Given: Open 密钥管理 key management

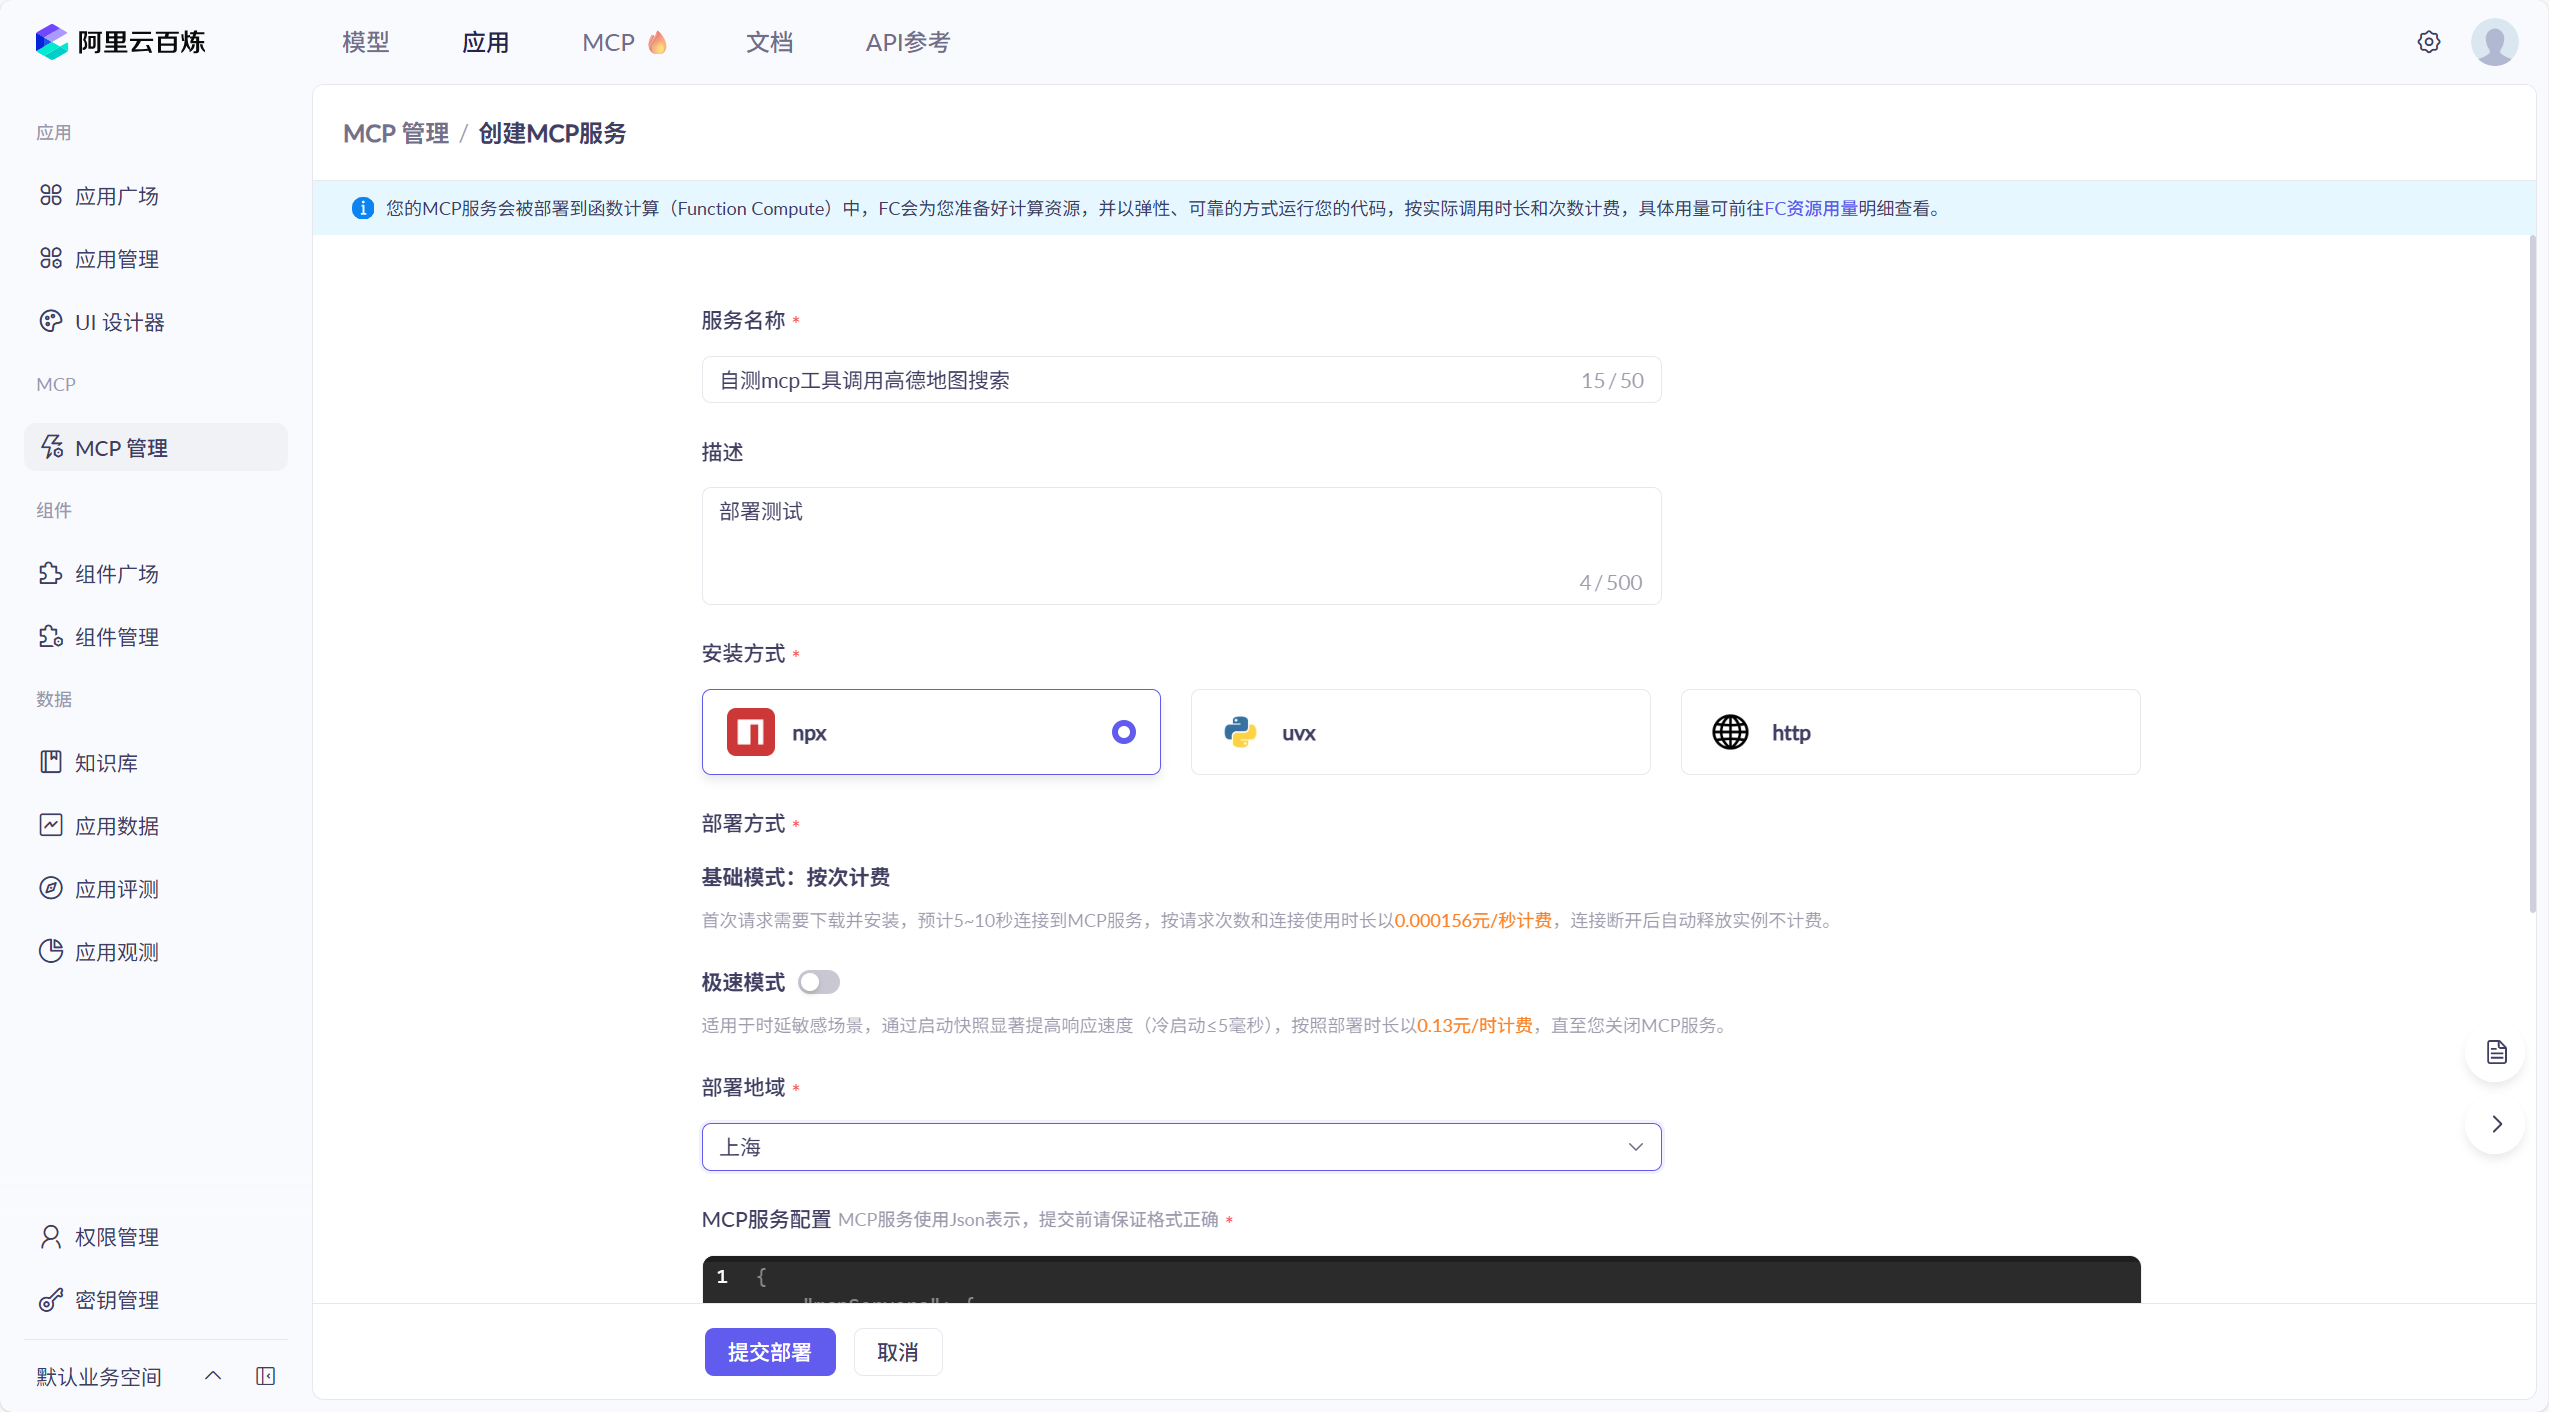Looking at the screenshot, I should coord(116,1300).
